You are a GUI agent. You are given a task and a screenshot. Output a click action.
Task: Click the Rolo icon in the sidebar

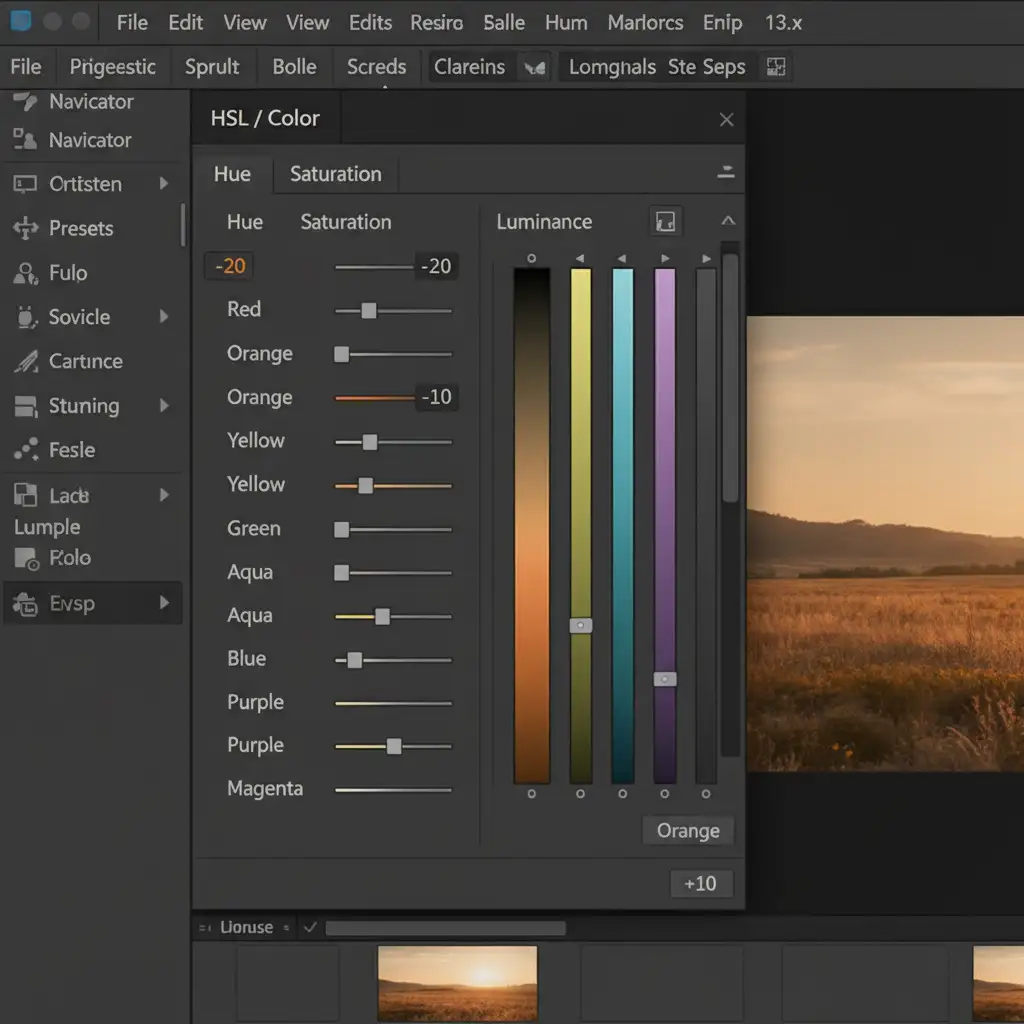26,559
